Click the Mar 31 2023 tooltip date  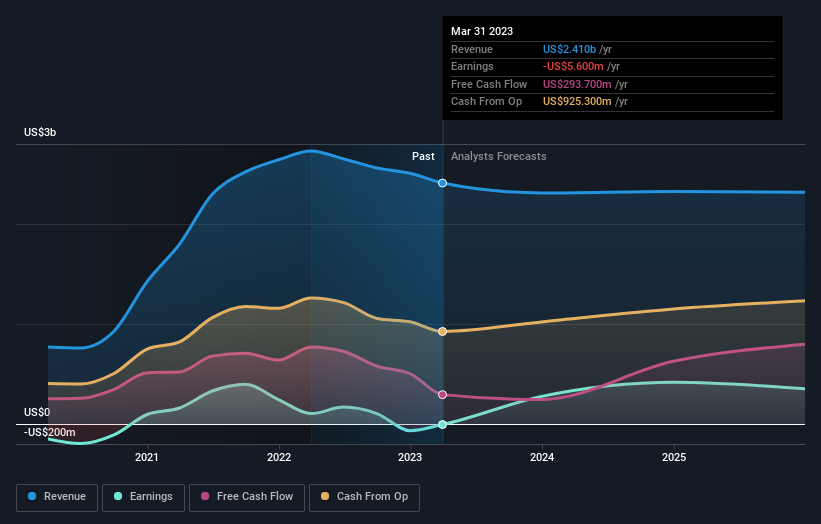tap(482, 31)
